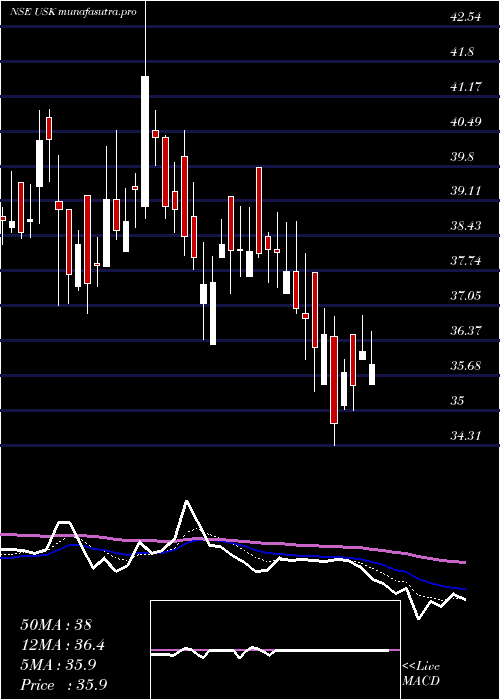Select the 37.05 price axis label
This screenshot has width=500, height=700.
point(466,296)
